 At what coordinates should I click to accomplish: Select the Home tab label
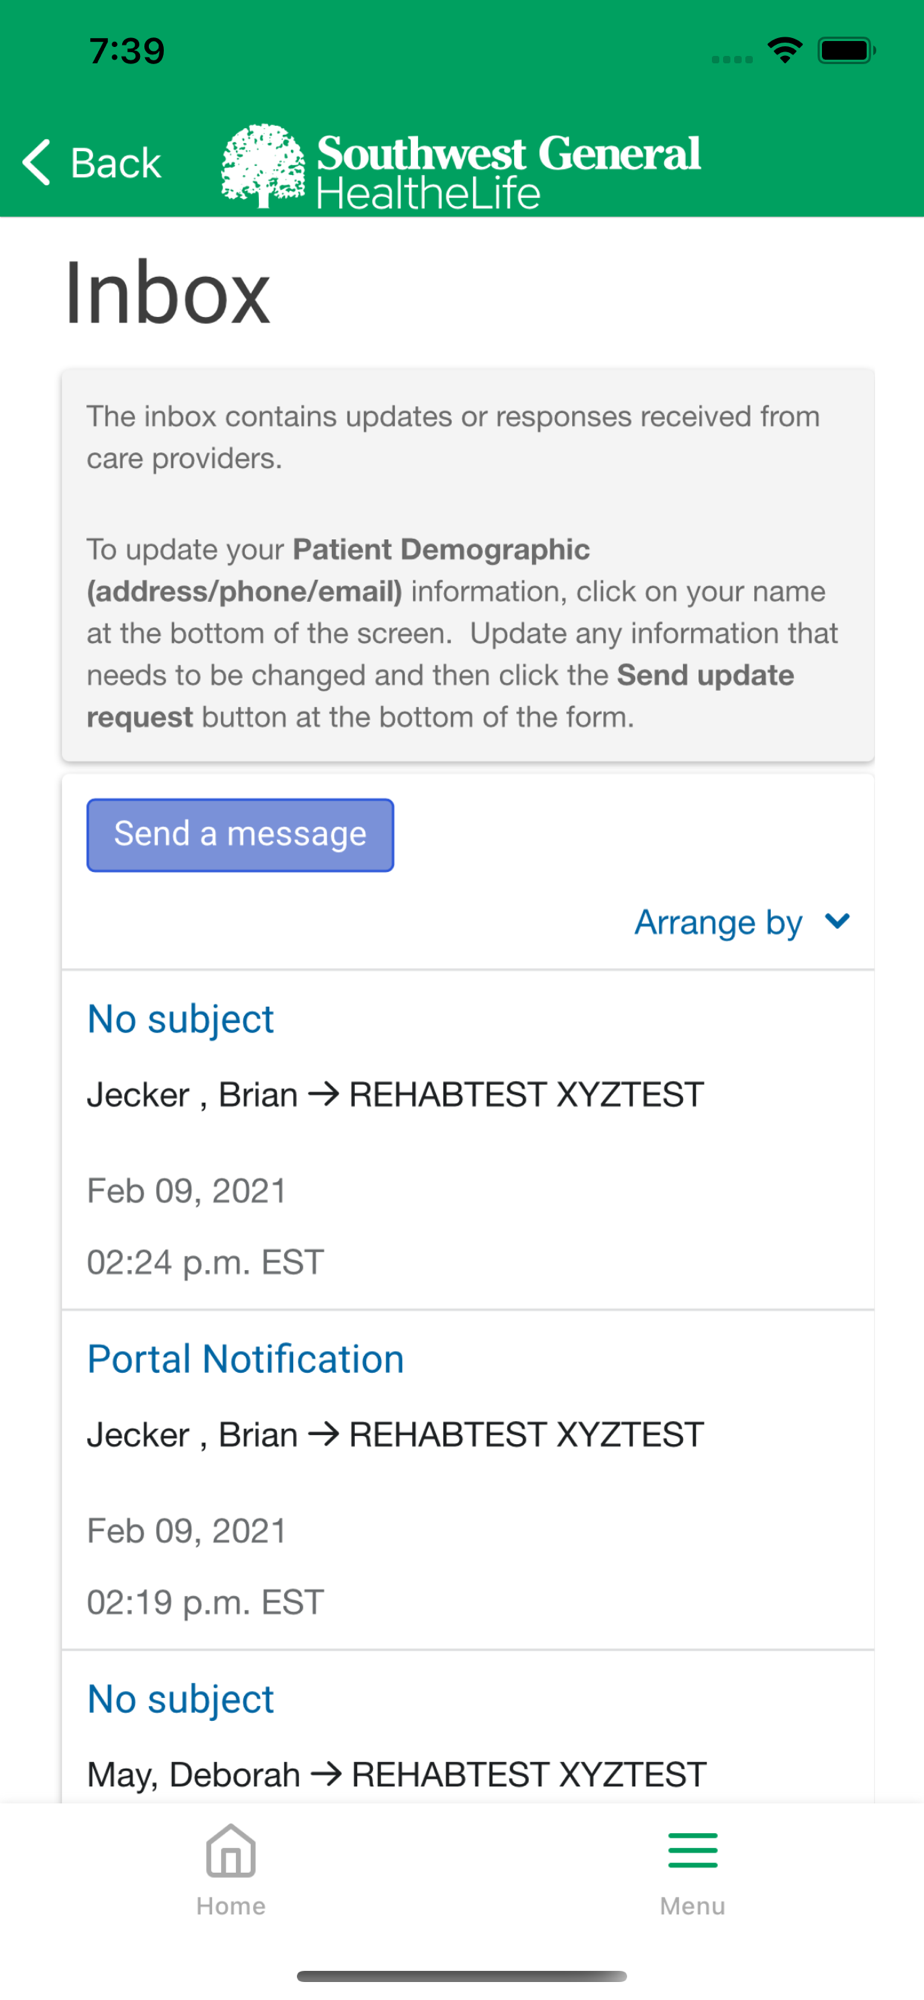click(x=231, y=1906)
